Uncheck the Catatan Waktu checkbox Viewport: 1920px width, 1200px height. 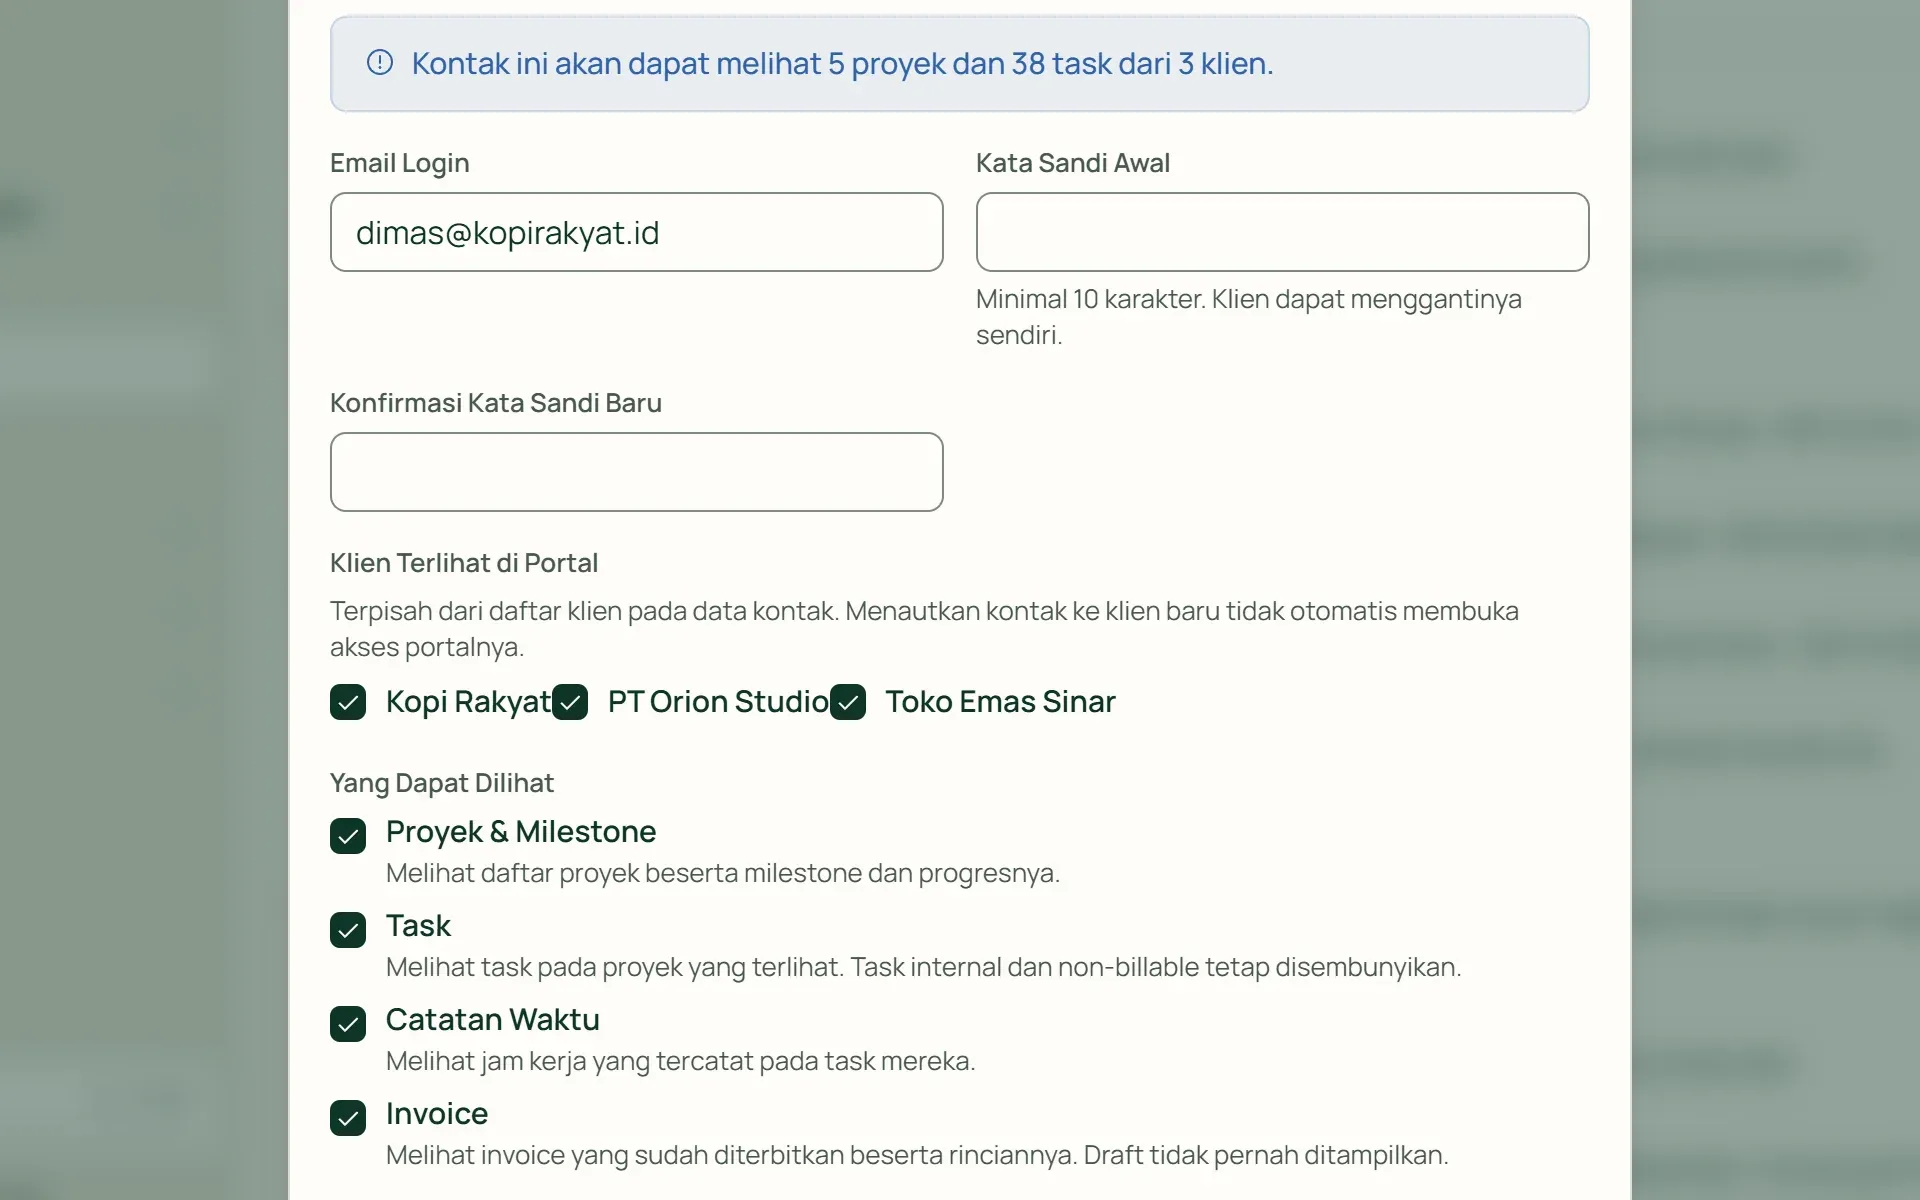coord(348,1024)
